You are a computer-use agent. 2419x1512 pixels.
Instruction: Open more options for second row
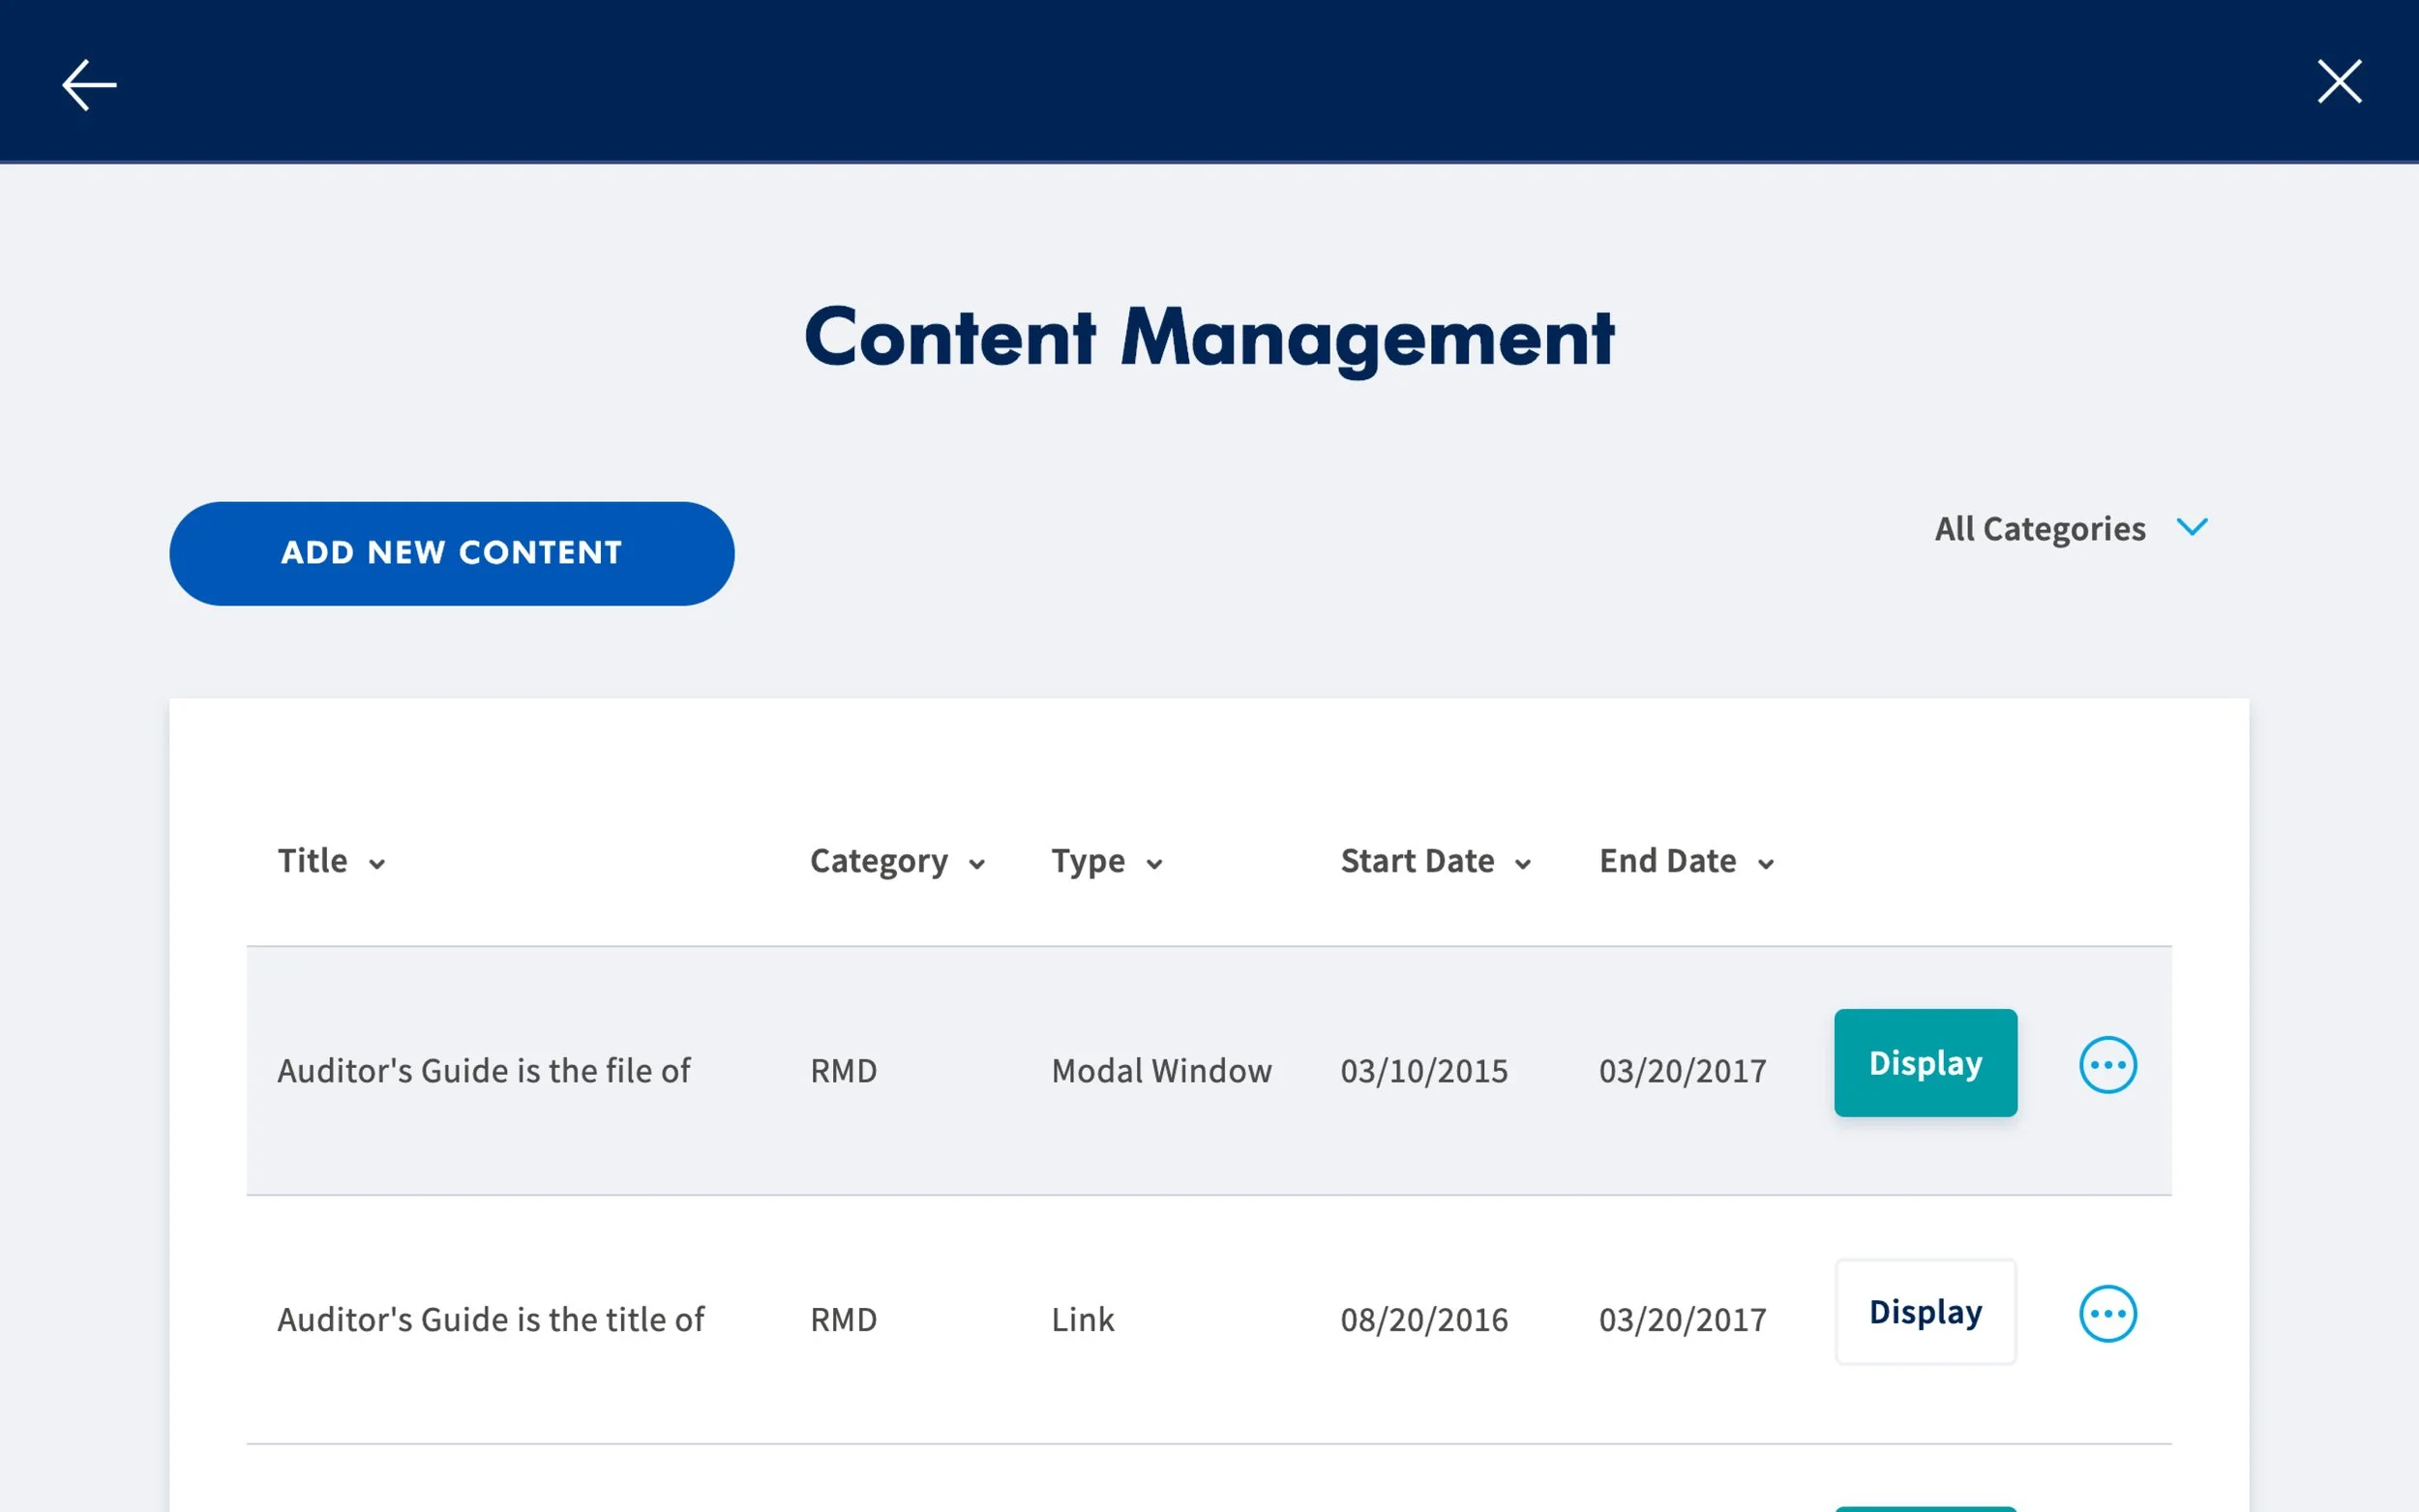click(2107, 1313)
